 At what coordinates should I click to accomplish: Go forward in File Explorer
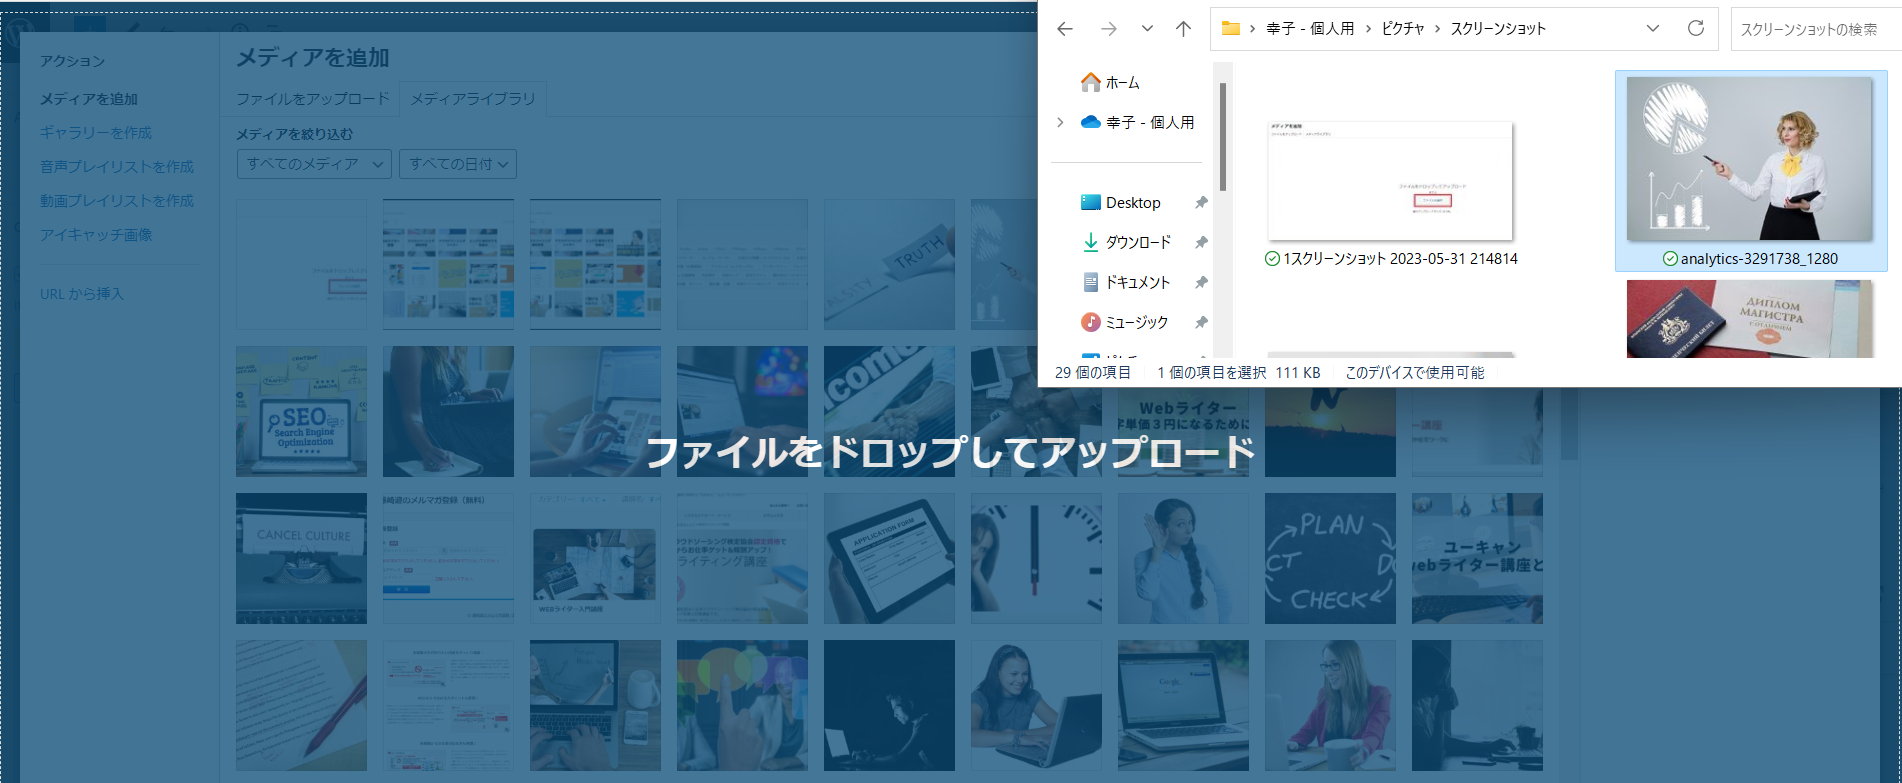1109,29
